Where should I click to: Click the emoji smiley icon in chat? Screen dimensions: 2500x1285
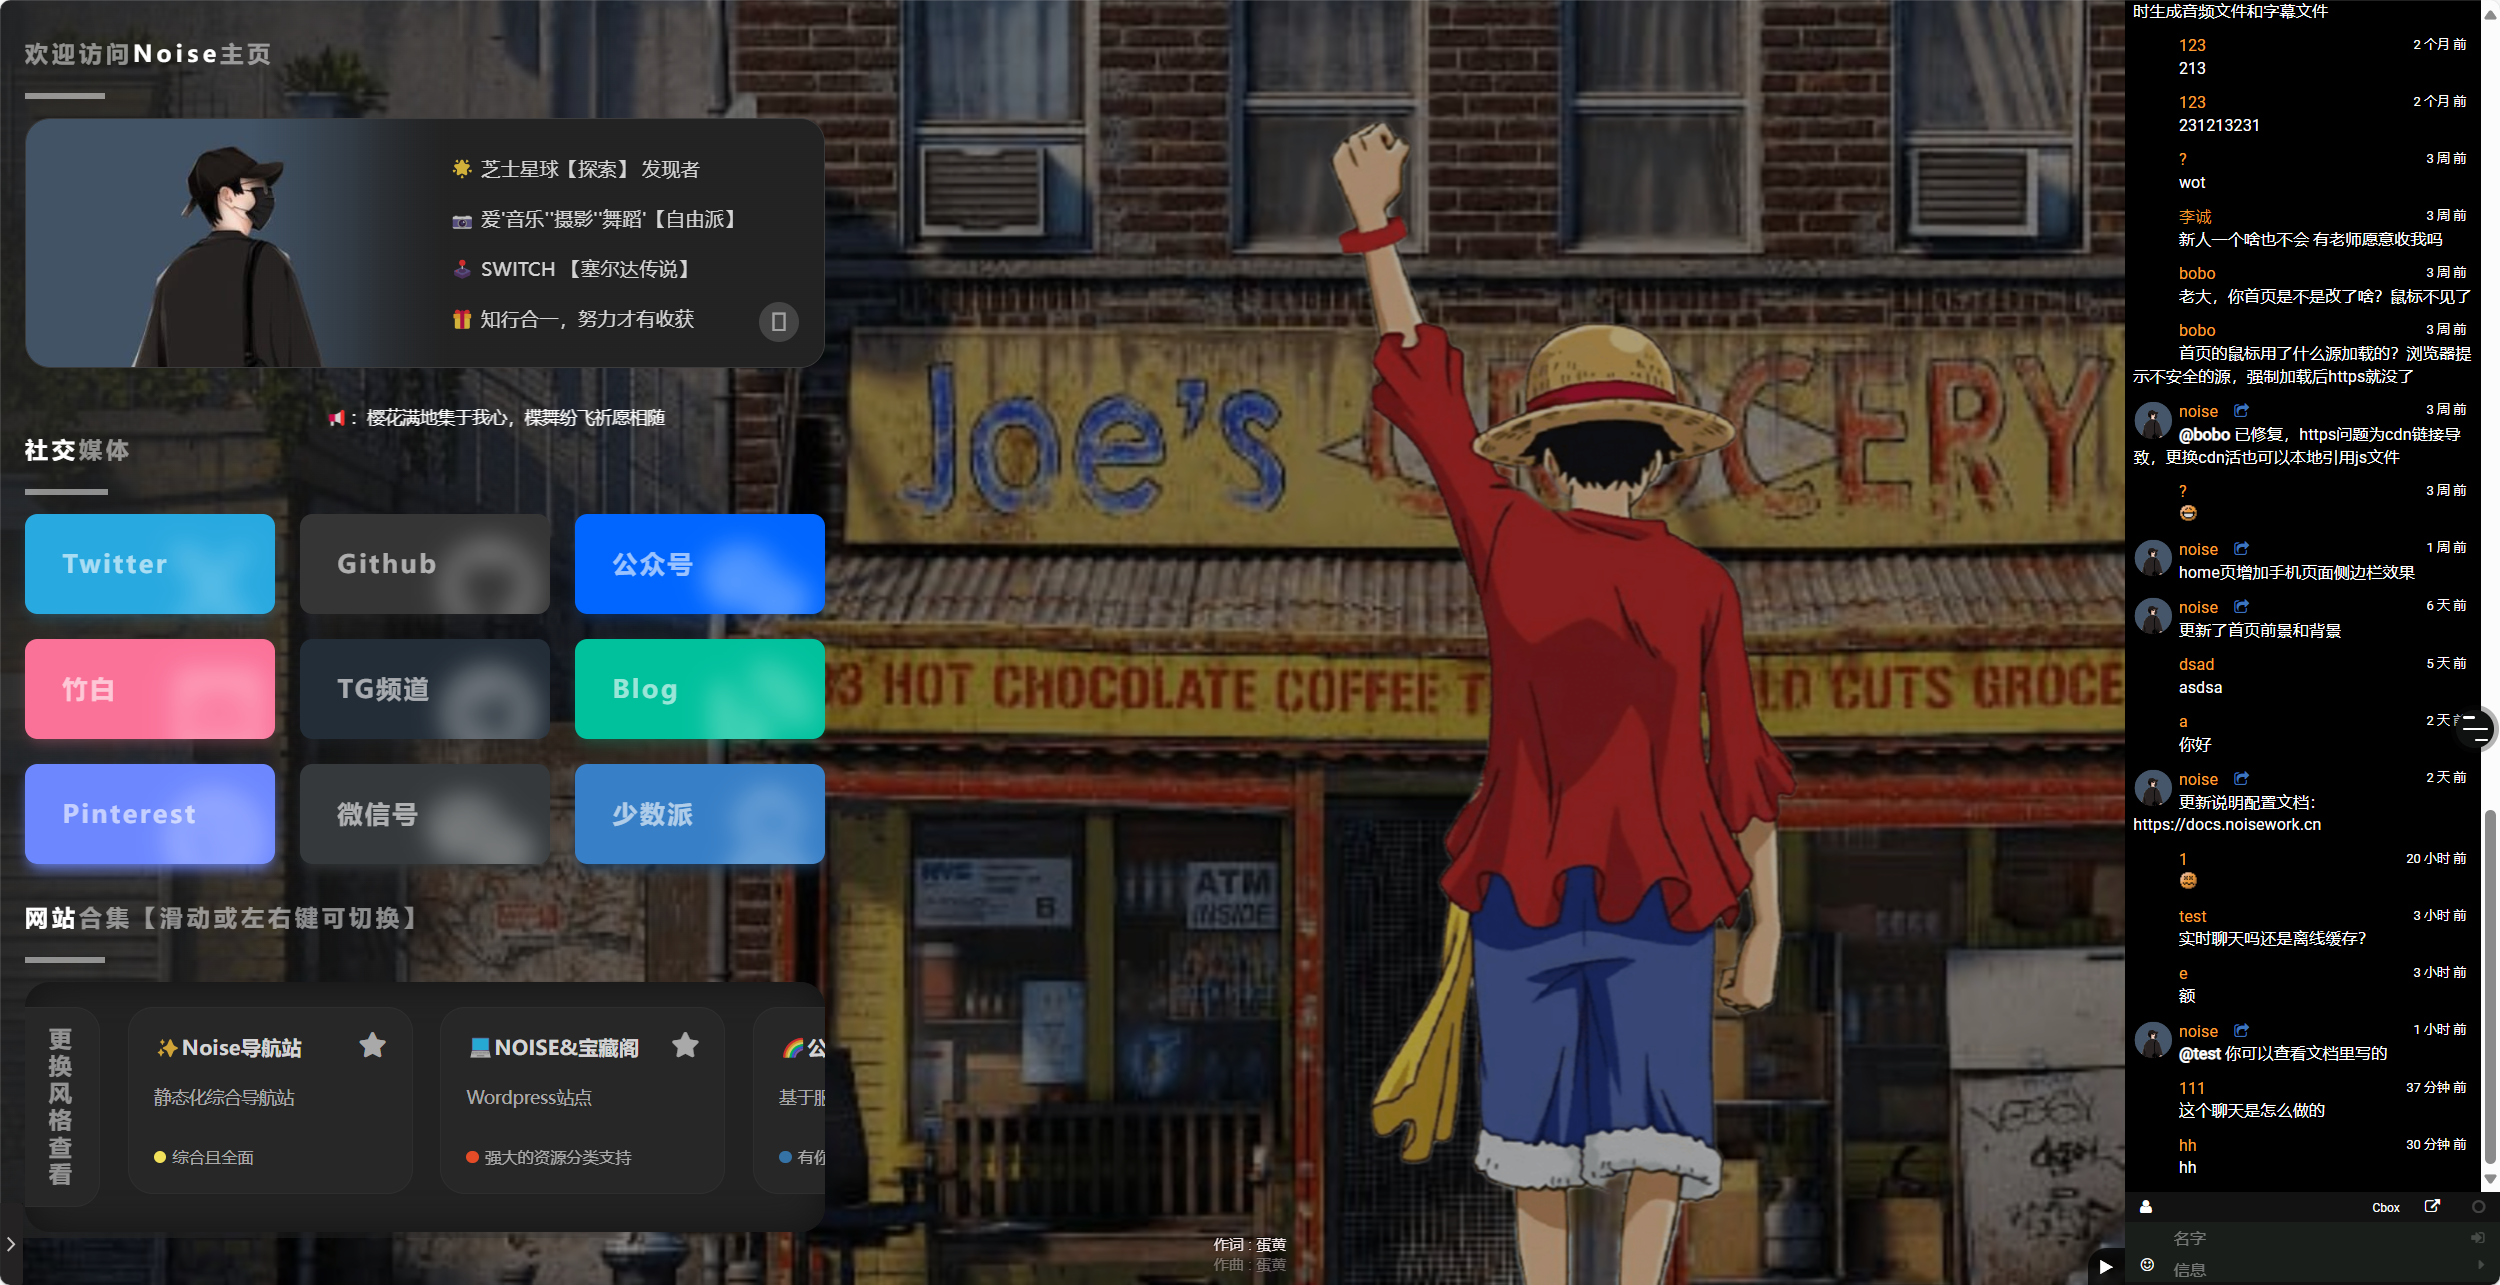[2146, 1265]
